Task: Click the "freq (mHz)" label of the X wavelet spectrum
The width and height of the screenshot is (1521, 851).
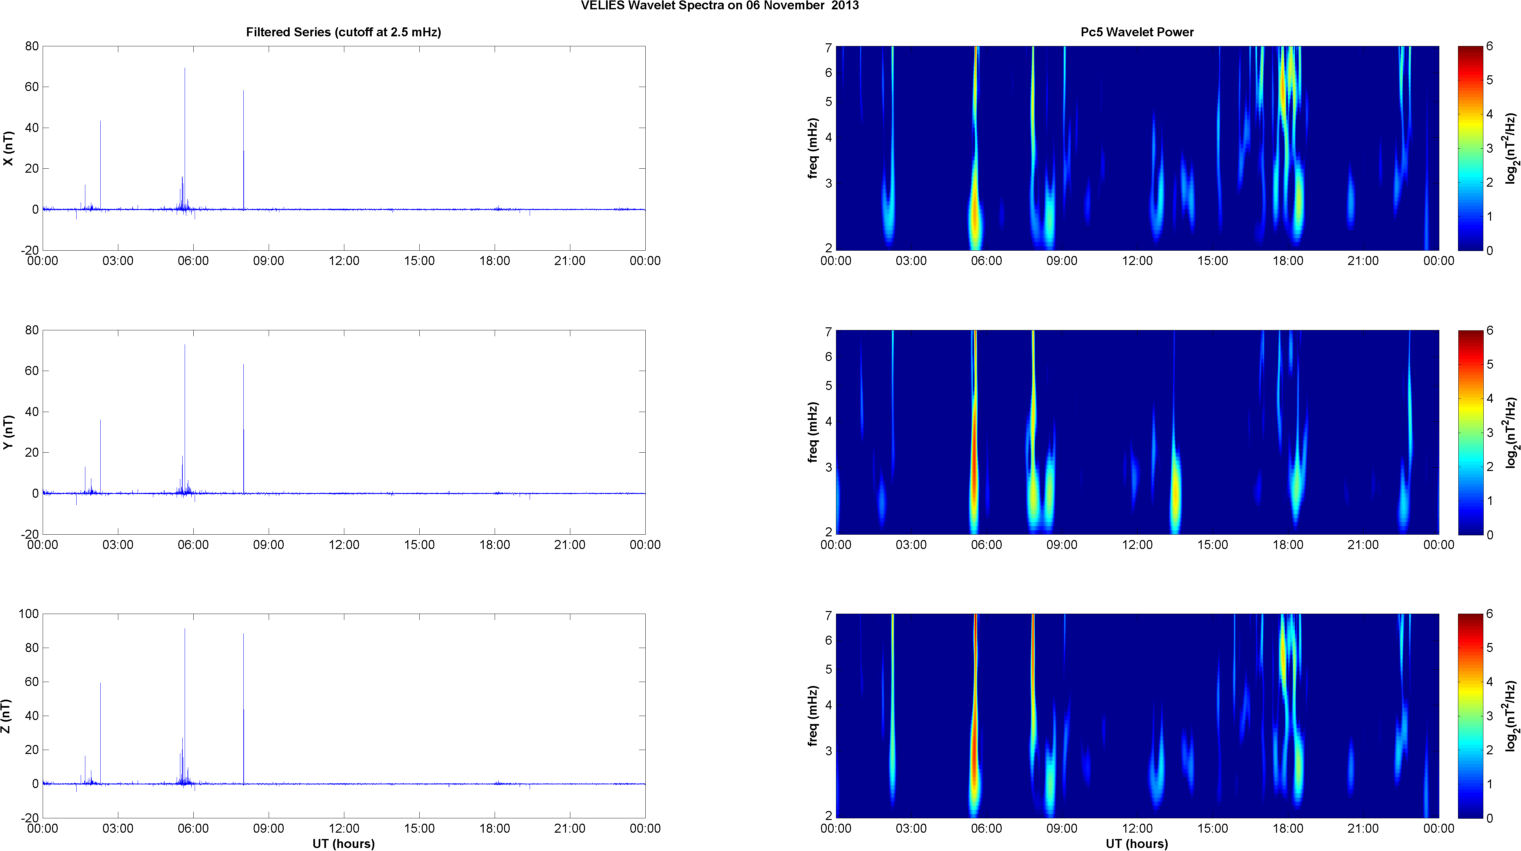Action: 814,148
